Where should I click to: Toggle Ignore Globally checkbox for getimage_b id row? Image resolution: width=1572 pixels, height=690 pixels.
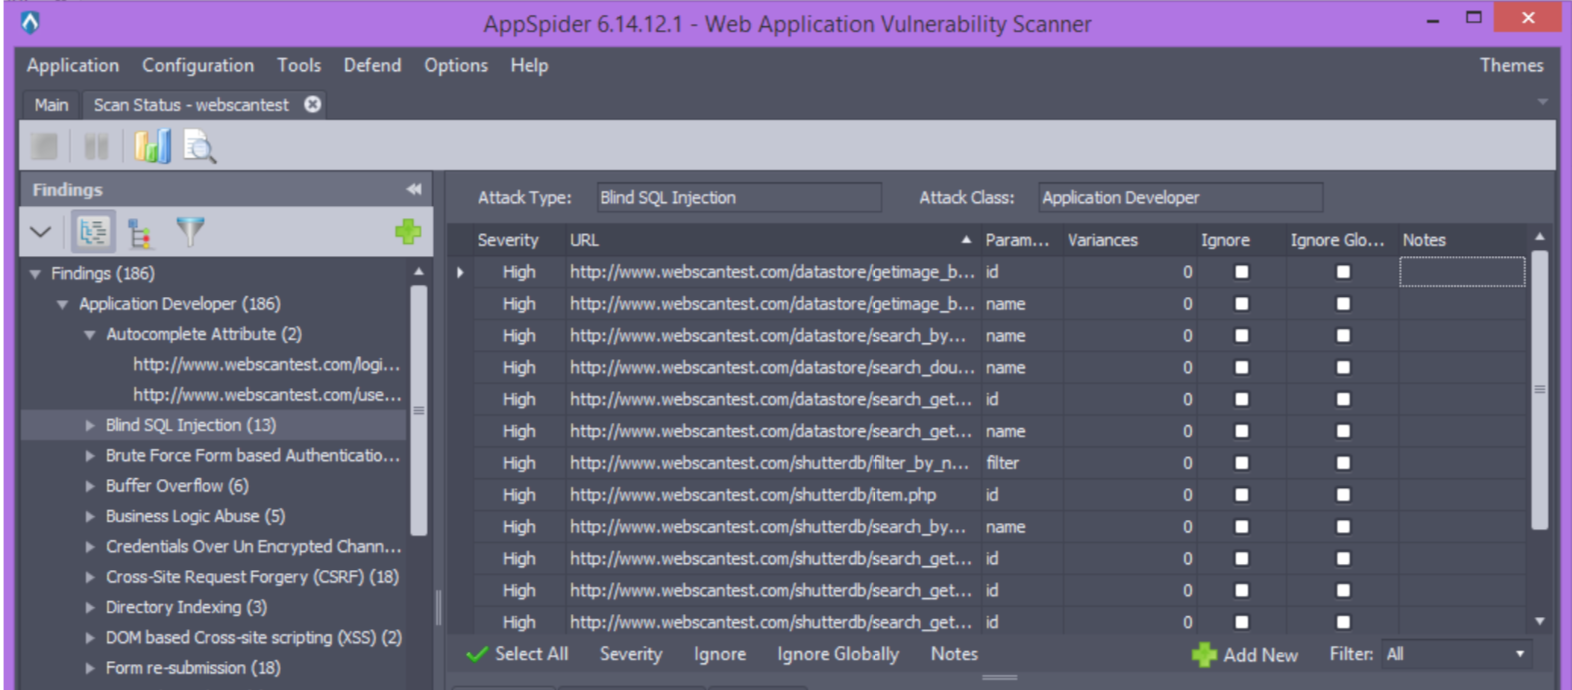pos(1343,272)
